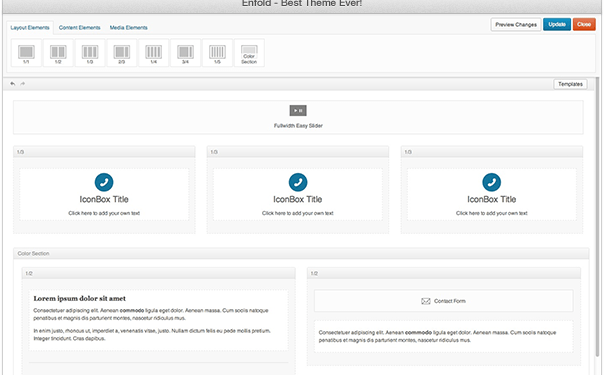The width and height of the screenshot is (604, 375).
Task: Open the Contact Form element
Action: point(443,301)
